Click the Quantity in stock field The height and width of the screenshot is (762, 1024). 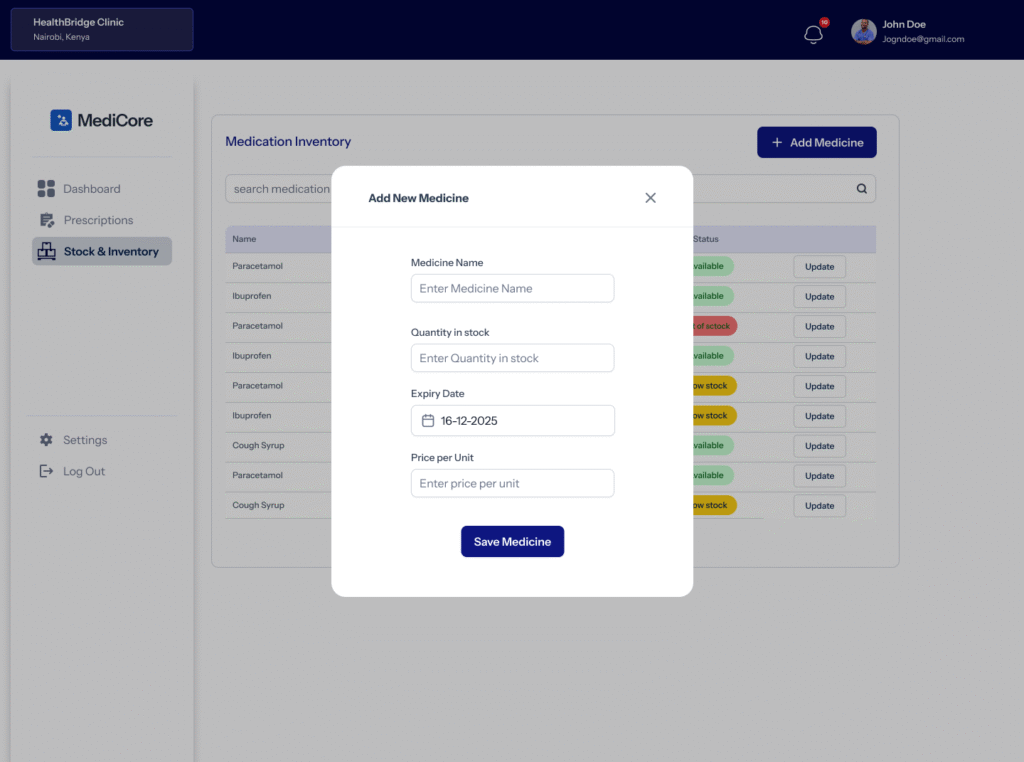(512, 358)
